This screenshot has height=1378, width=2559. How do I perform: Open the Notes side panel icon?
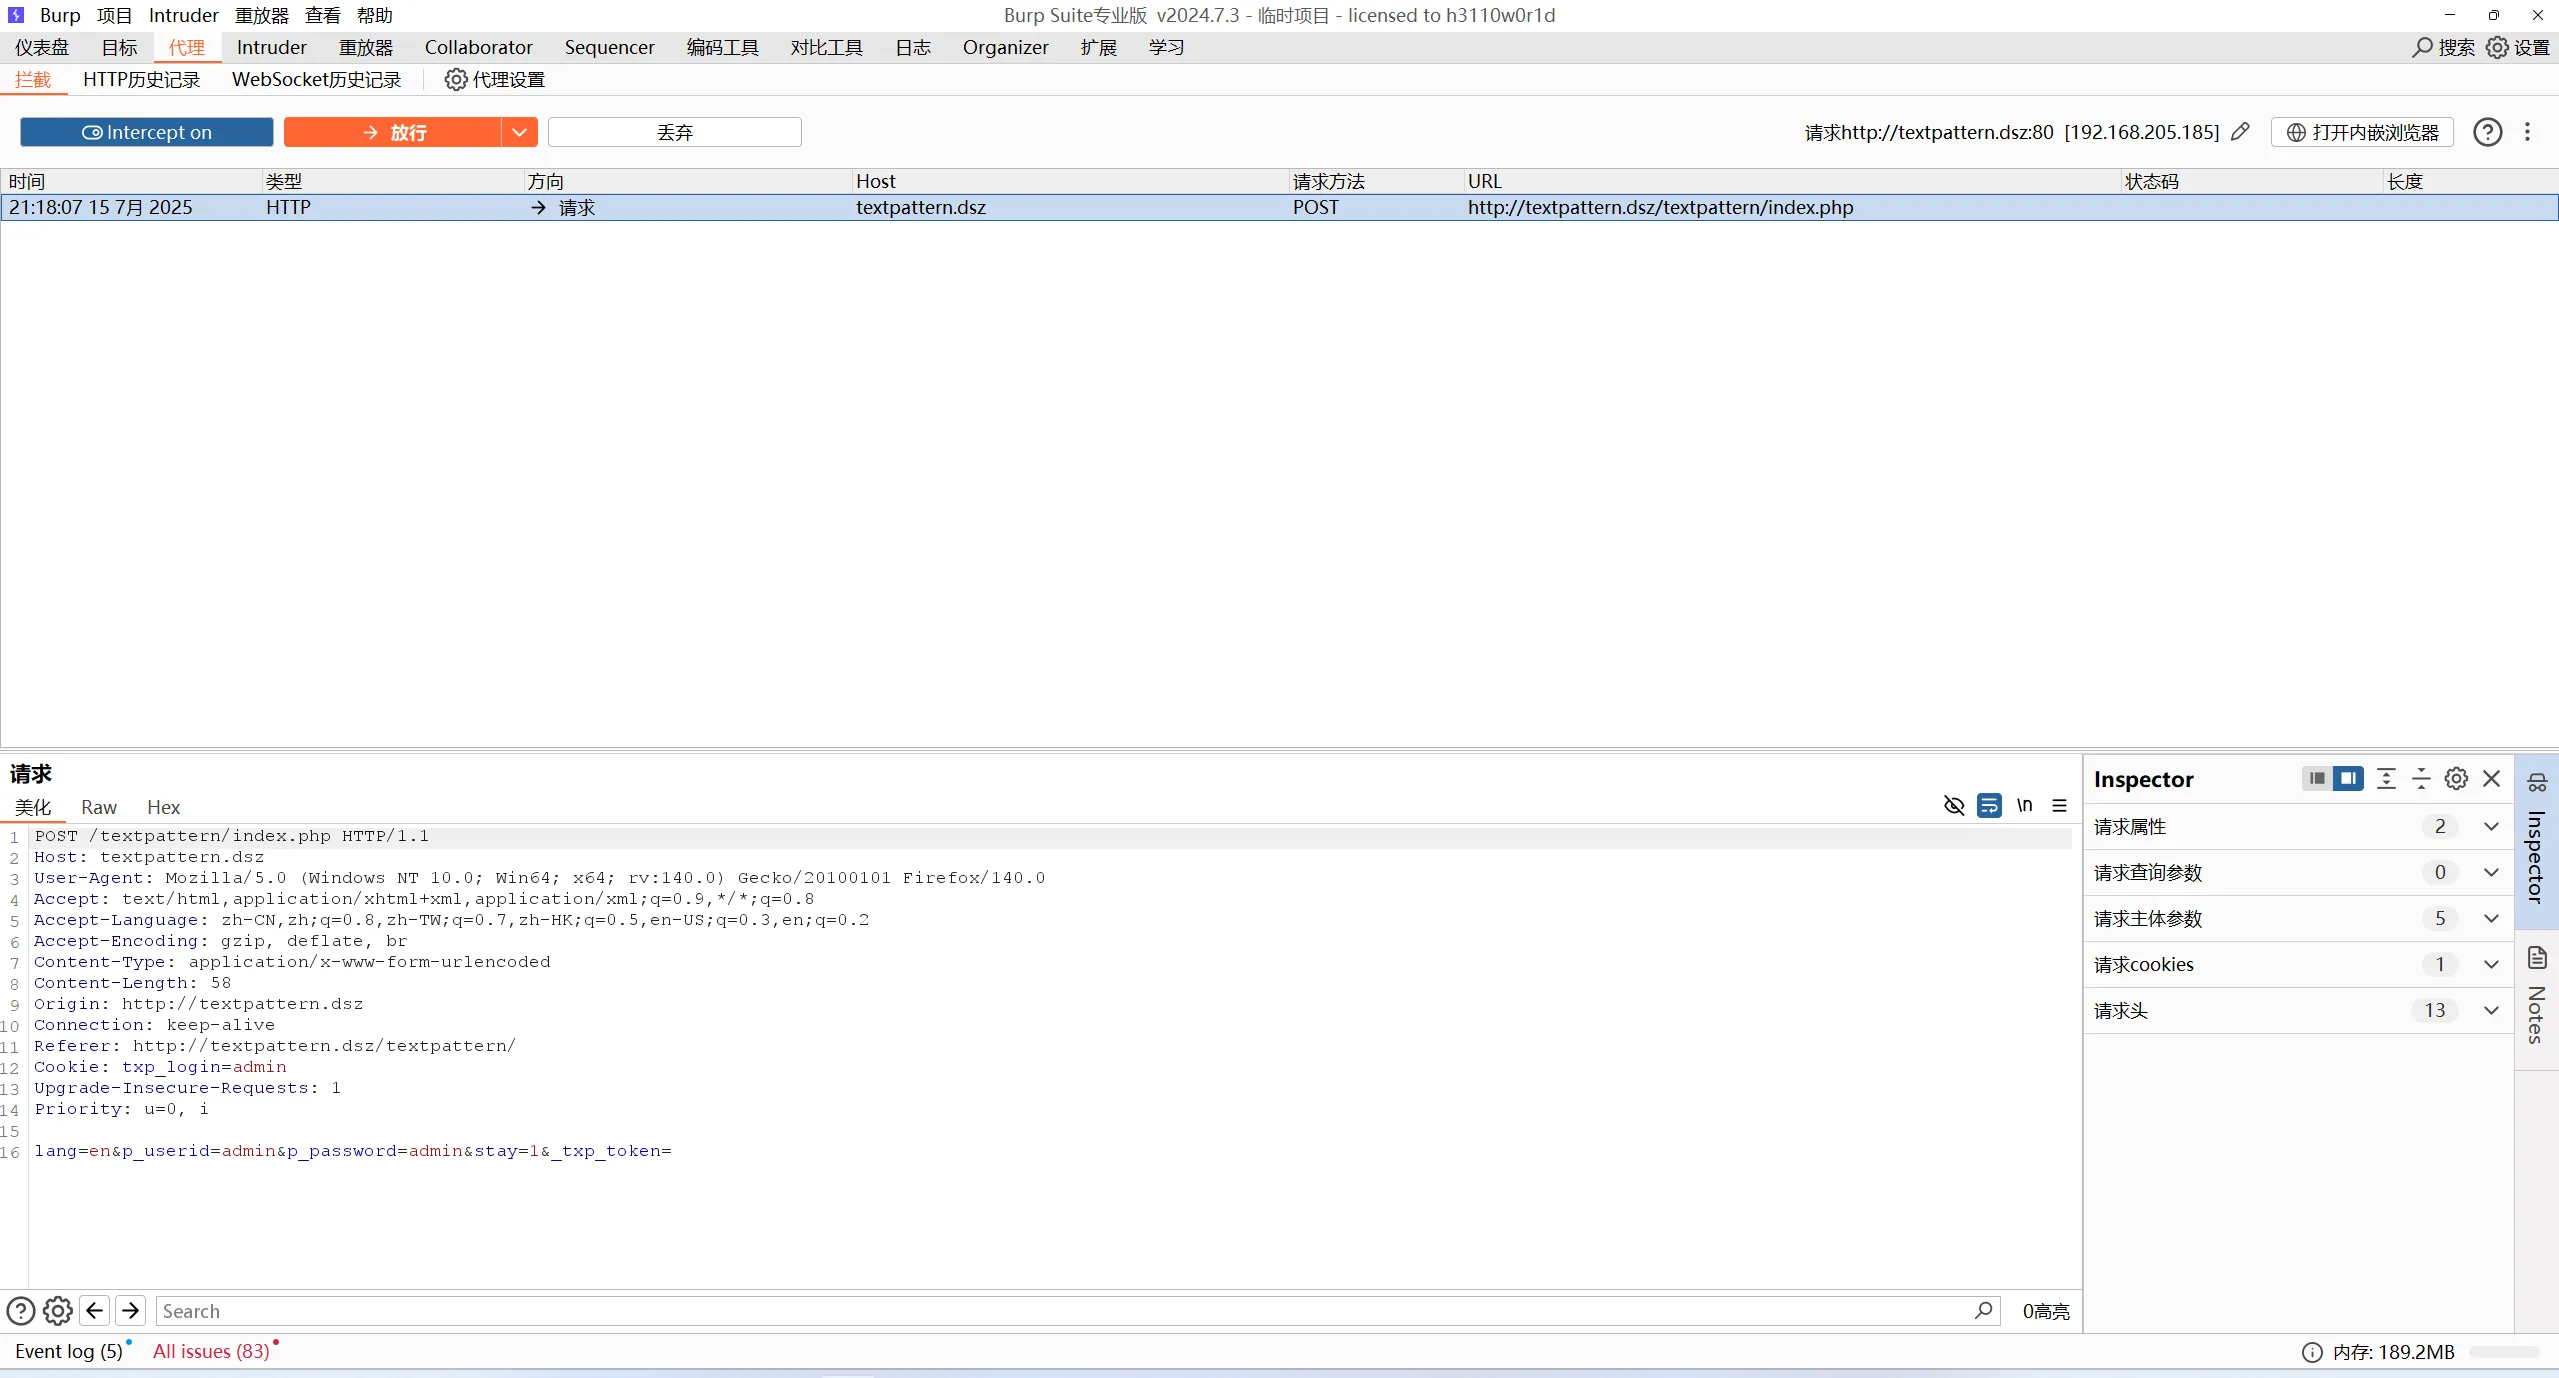coord(2537,960)
